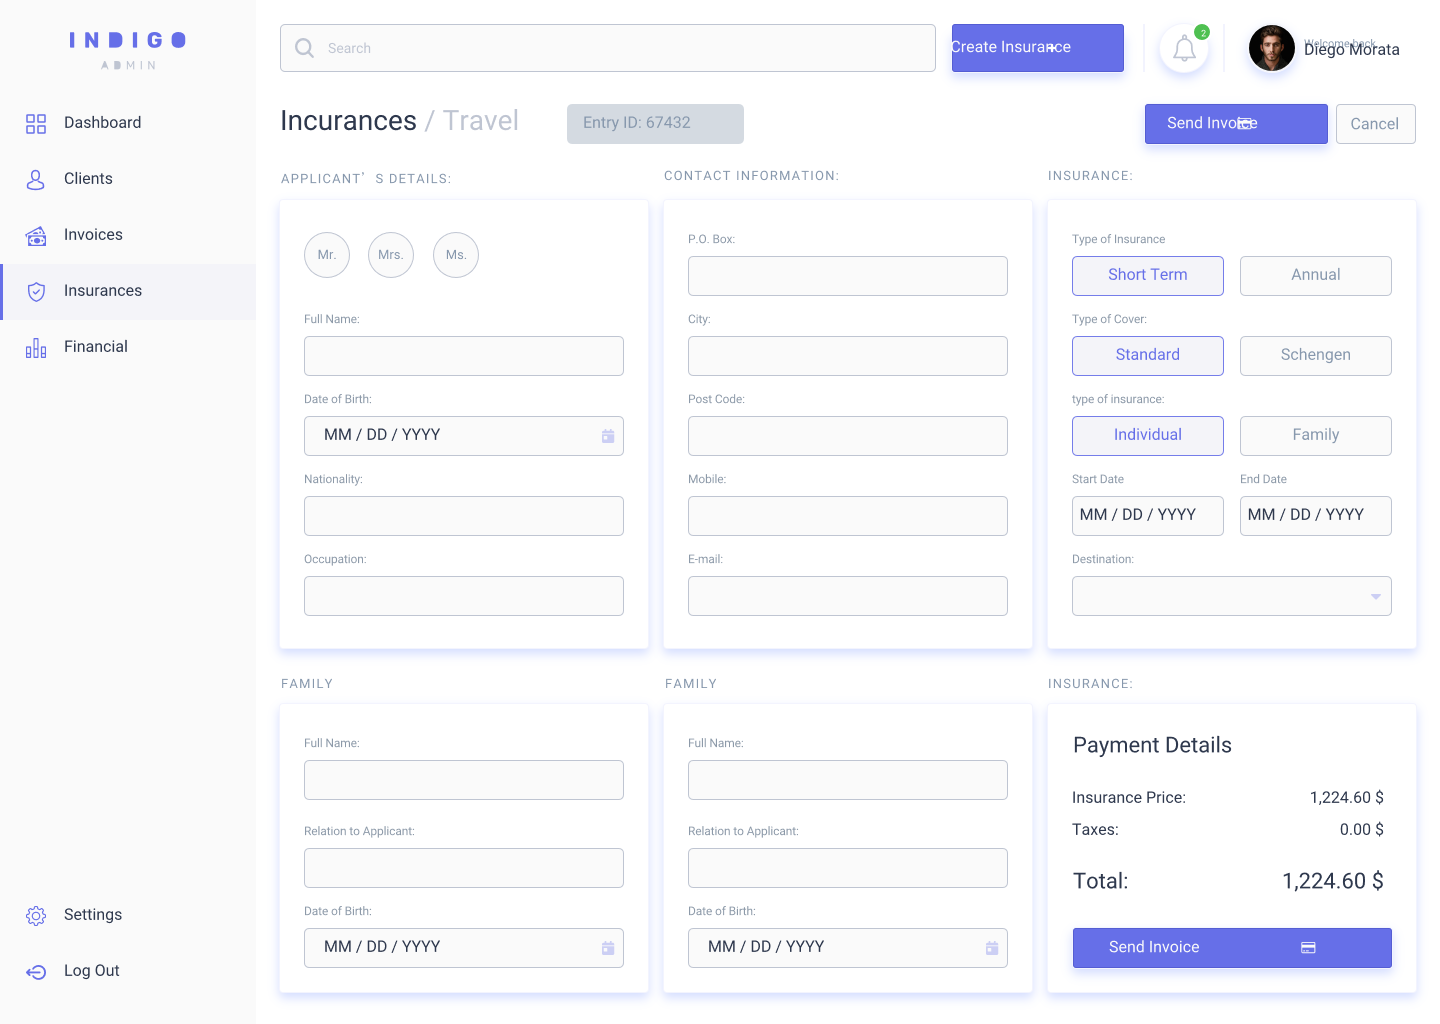Screen dimensions: 1440x1024
Task: Click the Insurances shield icon
Action: click(x=36, y=292)
